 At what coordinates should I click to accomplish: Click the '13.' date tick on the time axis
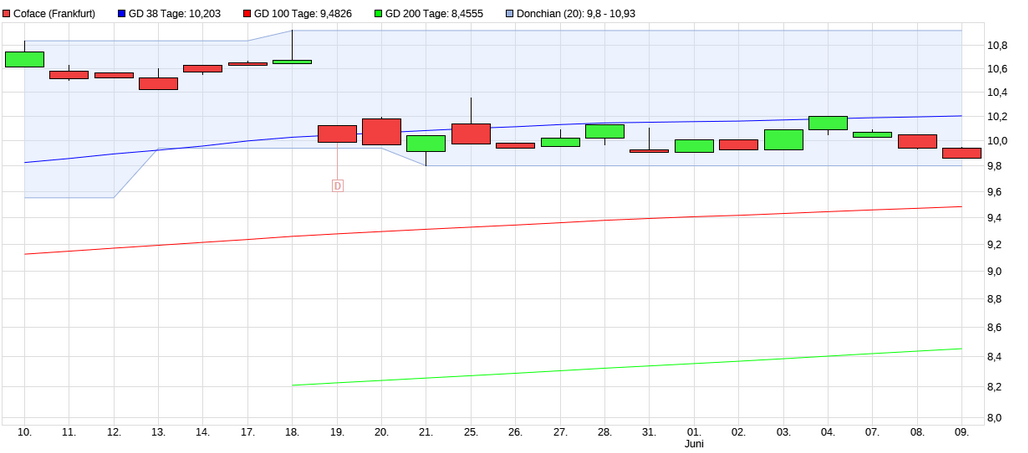click(x=158, y=431)
